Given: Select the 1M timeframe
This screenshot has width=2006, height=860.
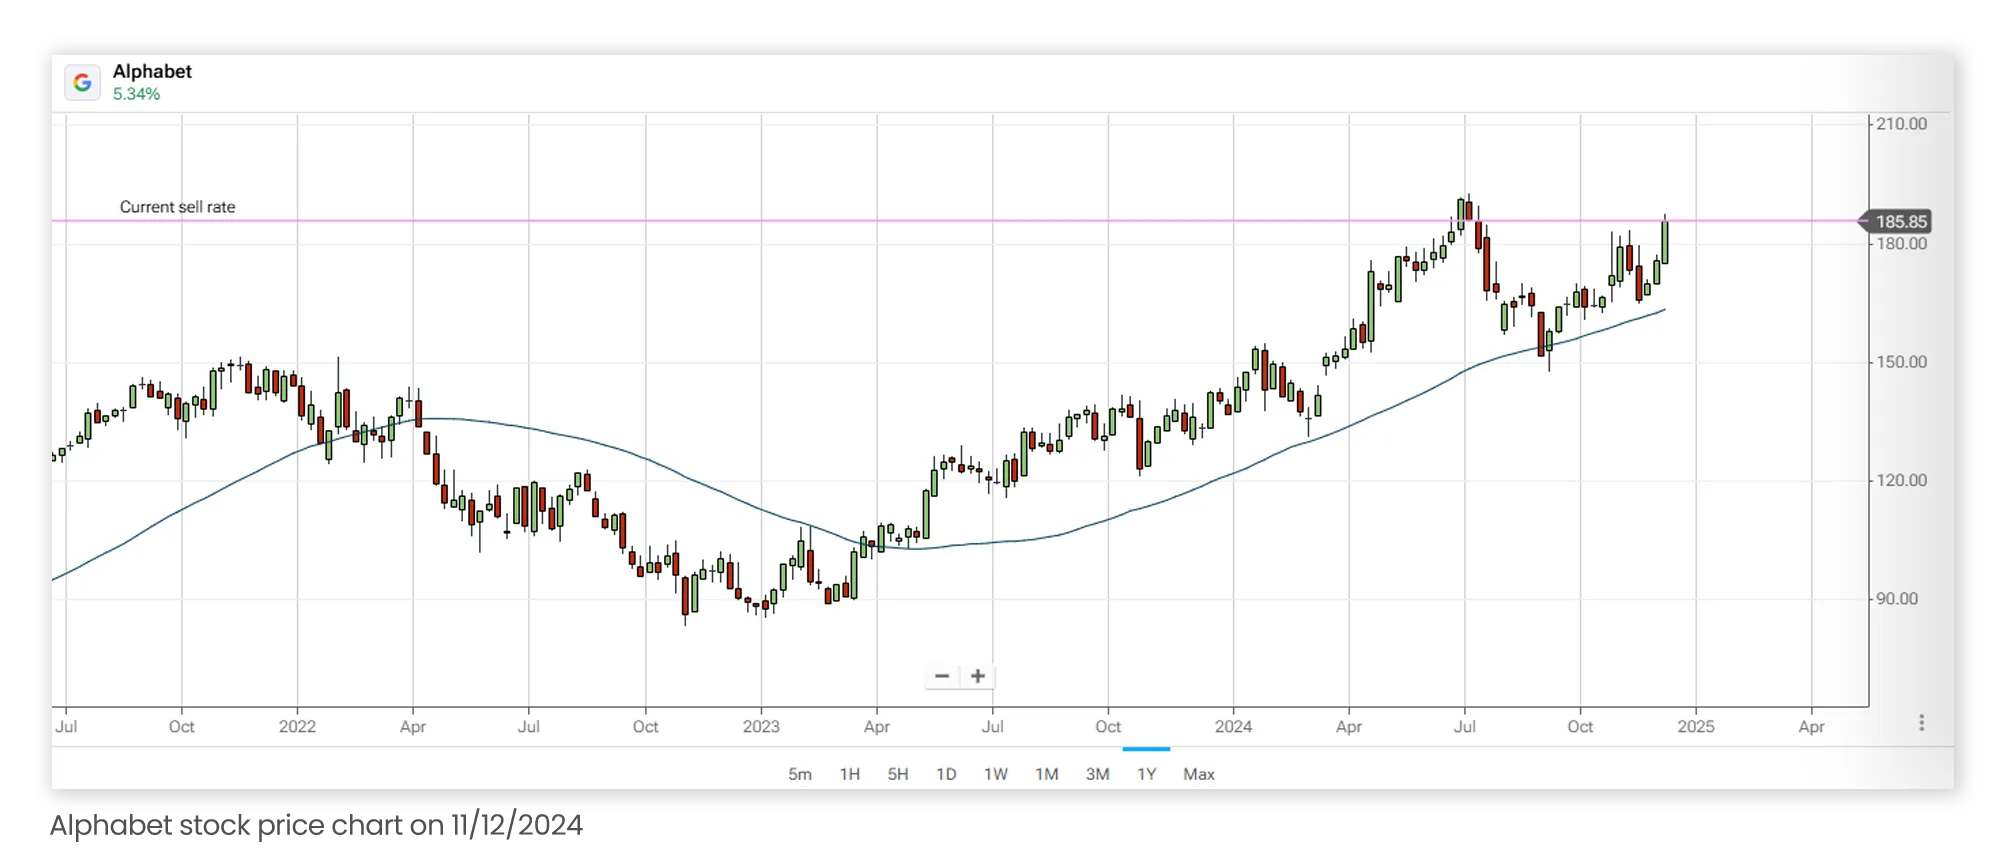Looking at the screenshot, I should click(1047, 774).
